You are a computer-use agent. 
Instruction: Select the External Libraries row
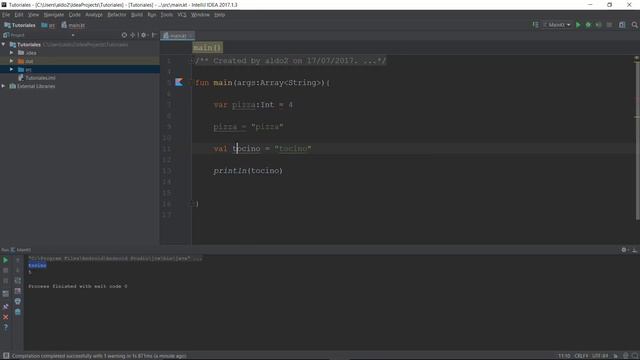[80, 86]
